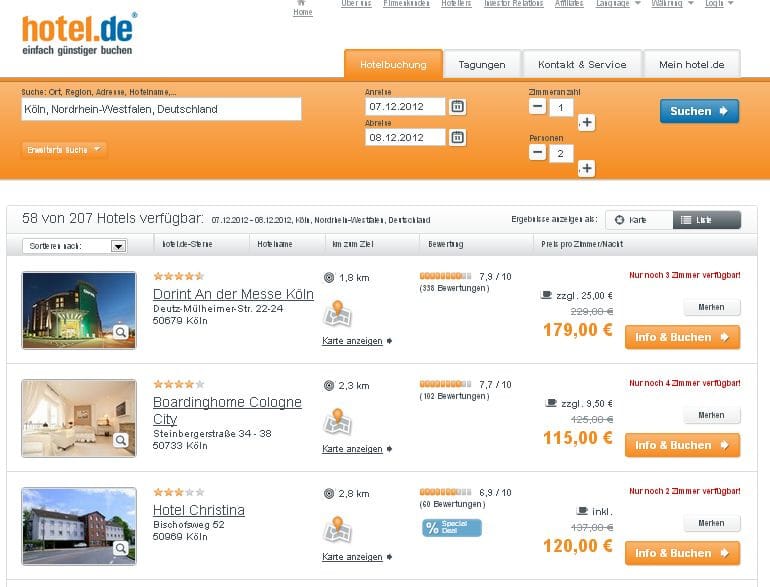Open the Über uns link
This screenshot has width=770, height=587.
click(x=356, y=3)
